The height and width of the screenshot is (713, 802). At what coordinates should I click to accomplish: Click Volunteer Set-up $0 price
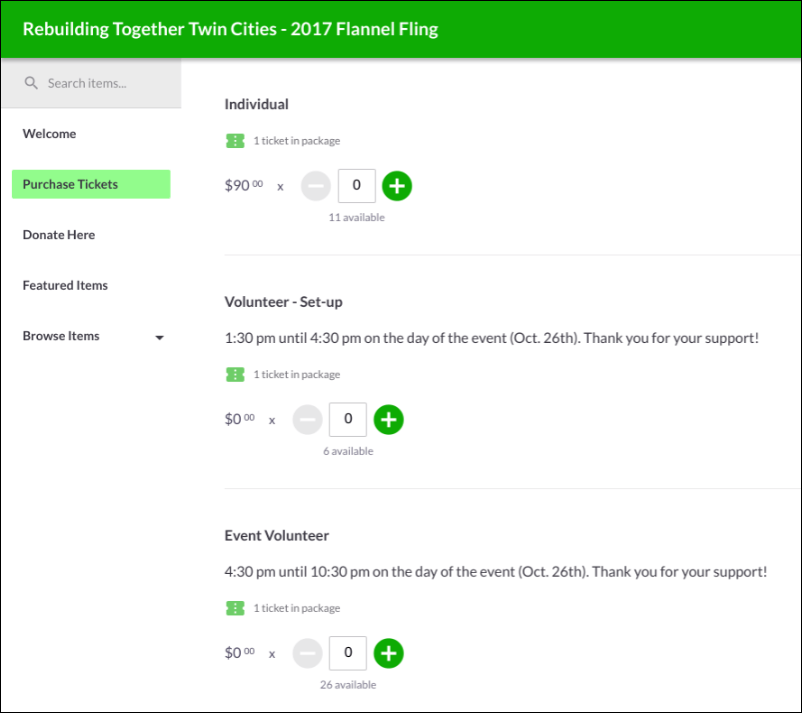(x=239, y=419)
